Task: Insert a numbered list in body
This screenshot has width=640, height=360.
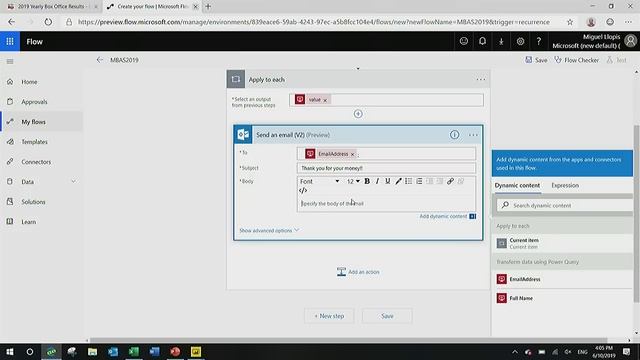Action: (x=419, y=181)
